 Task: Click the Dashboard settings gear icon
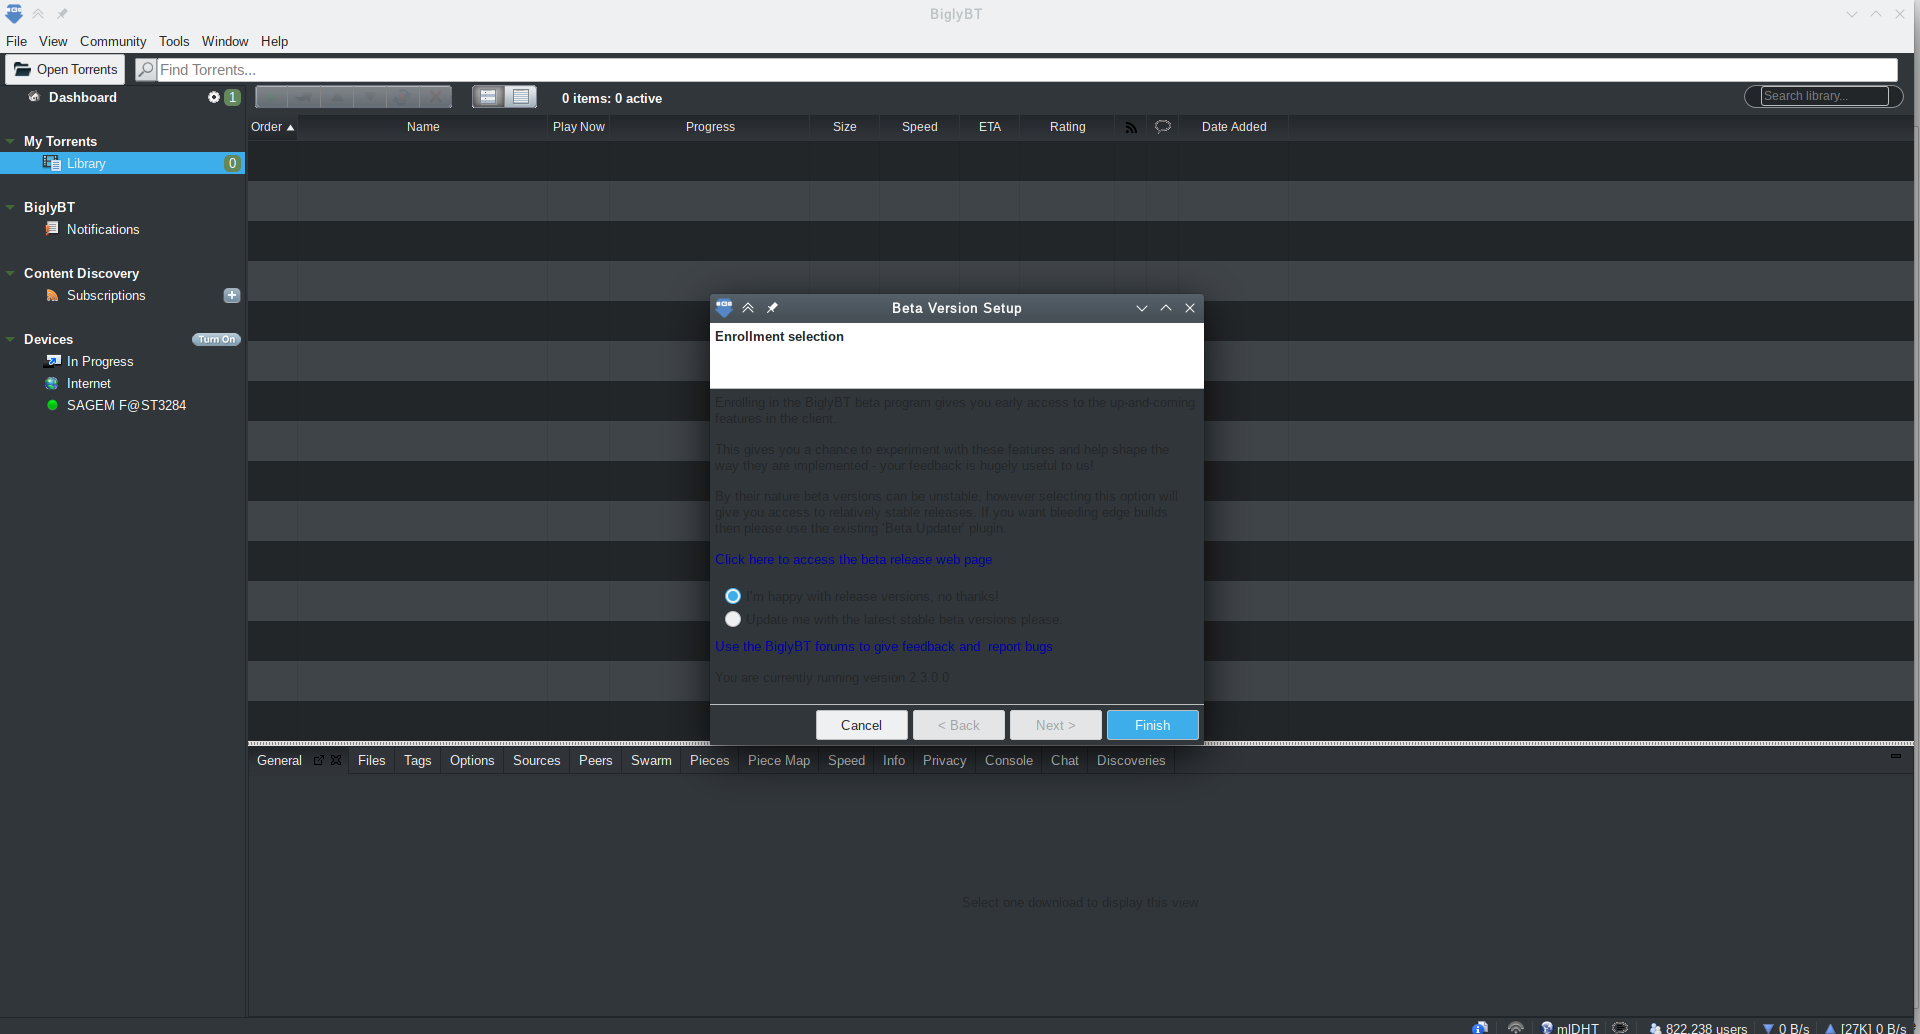(x=213, y=97)
